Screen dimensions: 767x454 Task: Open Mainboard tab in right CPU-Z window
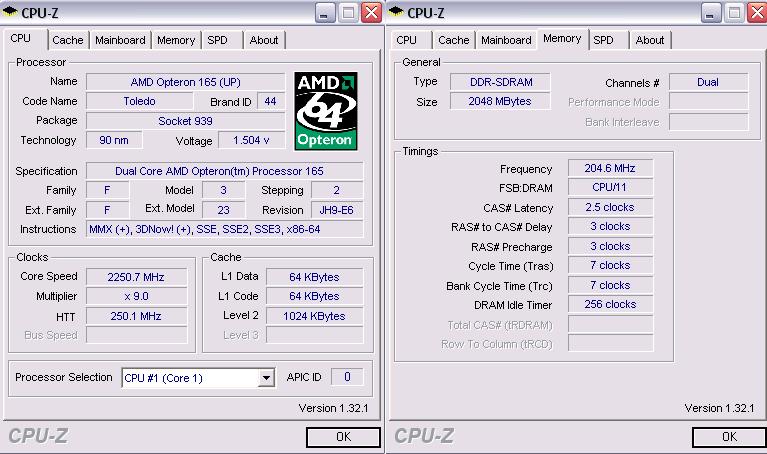tap(506, 40)
